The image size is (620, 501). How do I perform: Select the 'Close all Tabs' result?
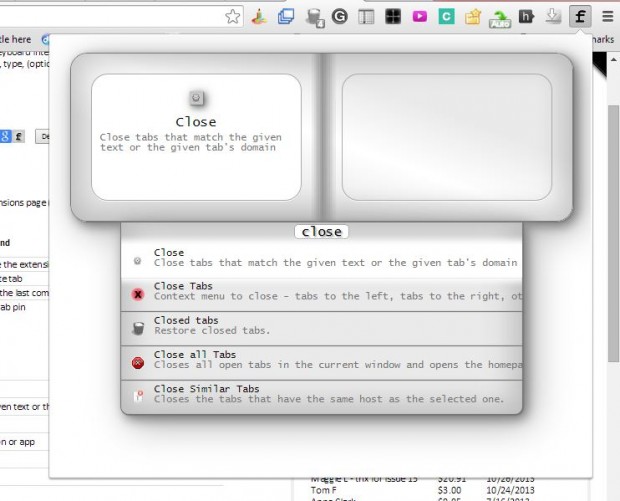pos(321,360)
